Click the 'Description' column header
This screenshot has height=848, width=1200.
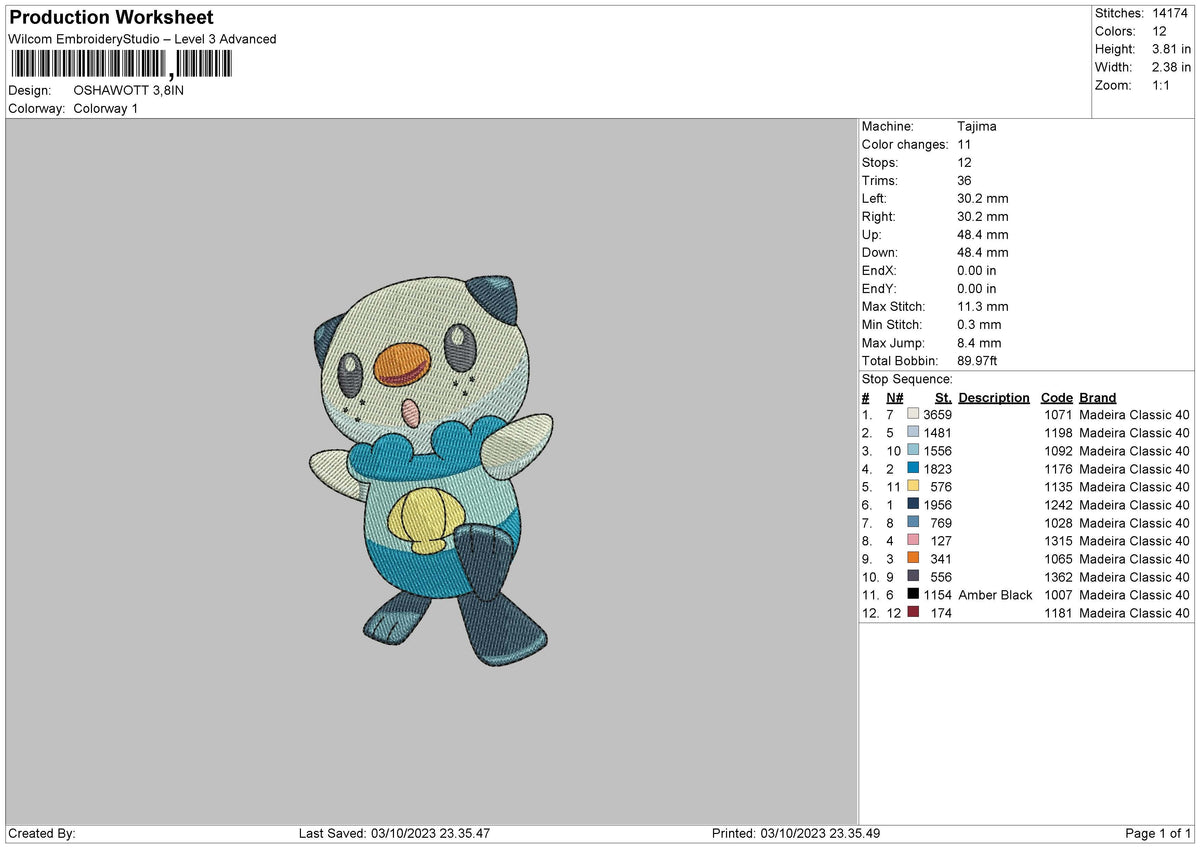click(x=994, y=397)
